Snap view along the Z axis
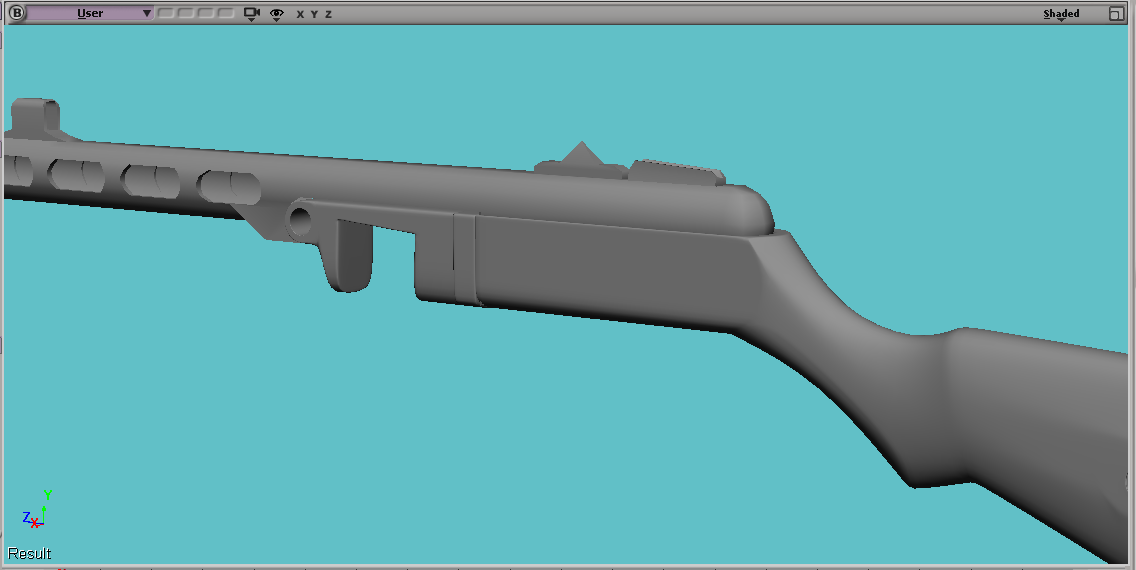Screen dimensions: 1136x570 328,14
